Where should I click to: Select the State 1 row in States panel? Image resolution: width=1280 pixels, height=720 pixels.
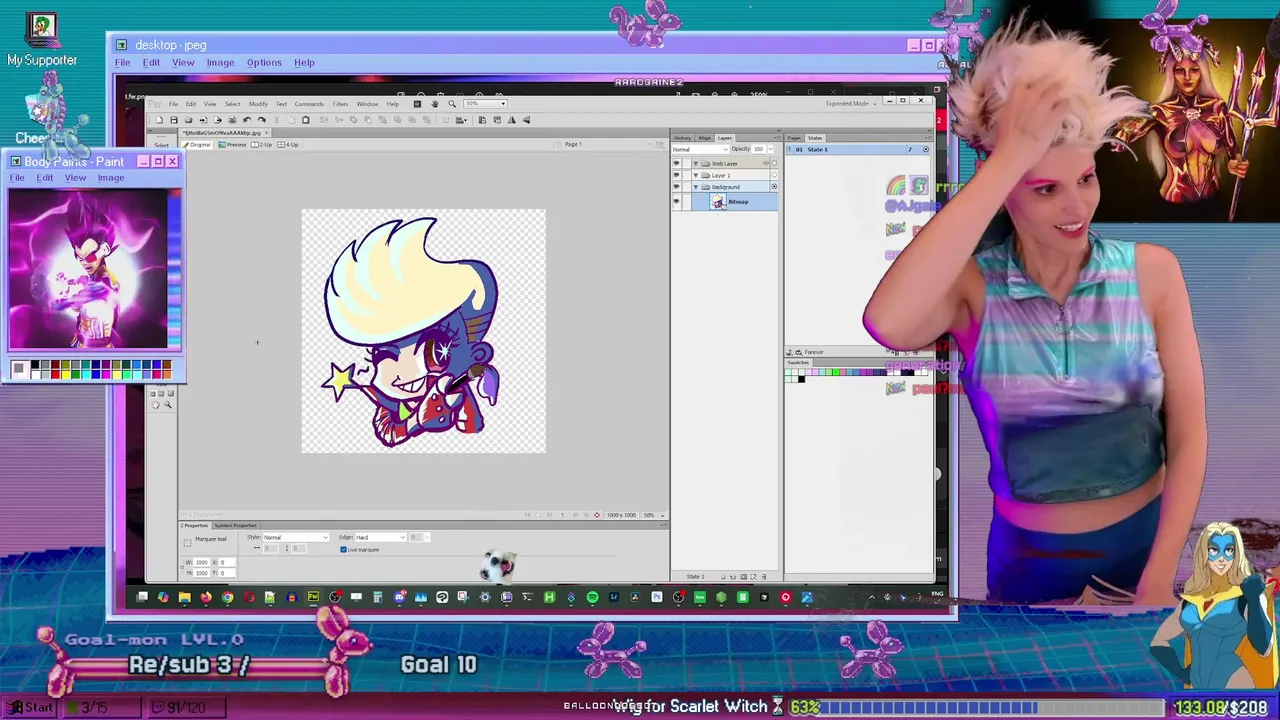(x=858, y=149)
